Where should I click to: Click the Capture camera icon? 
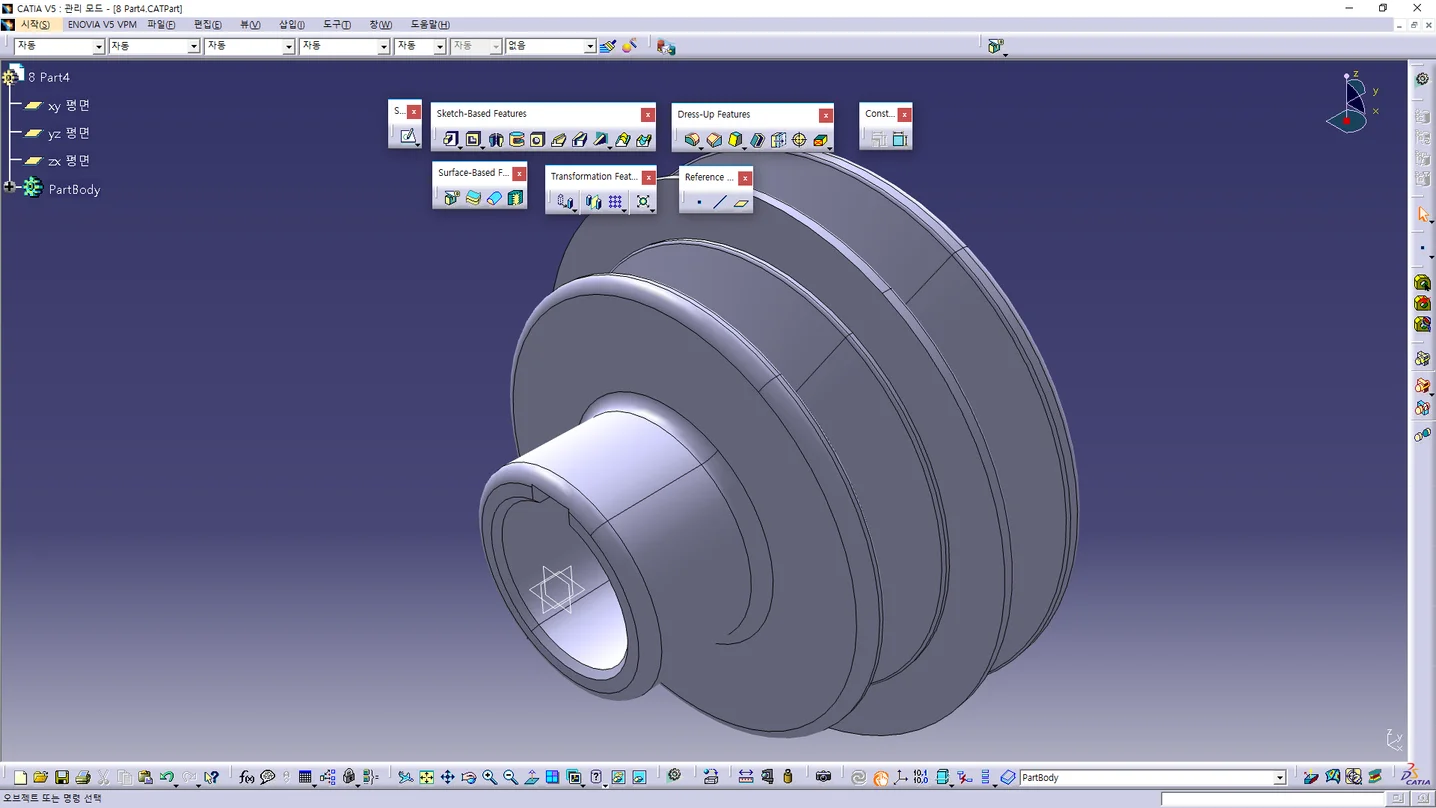click(x=823, y=777)
